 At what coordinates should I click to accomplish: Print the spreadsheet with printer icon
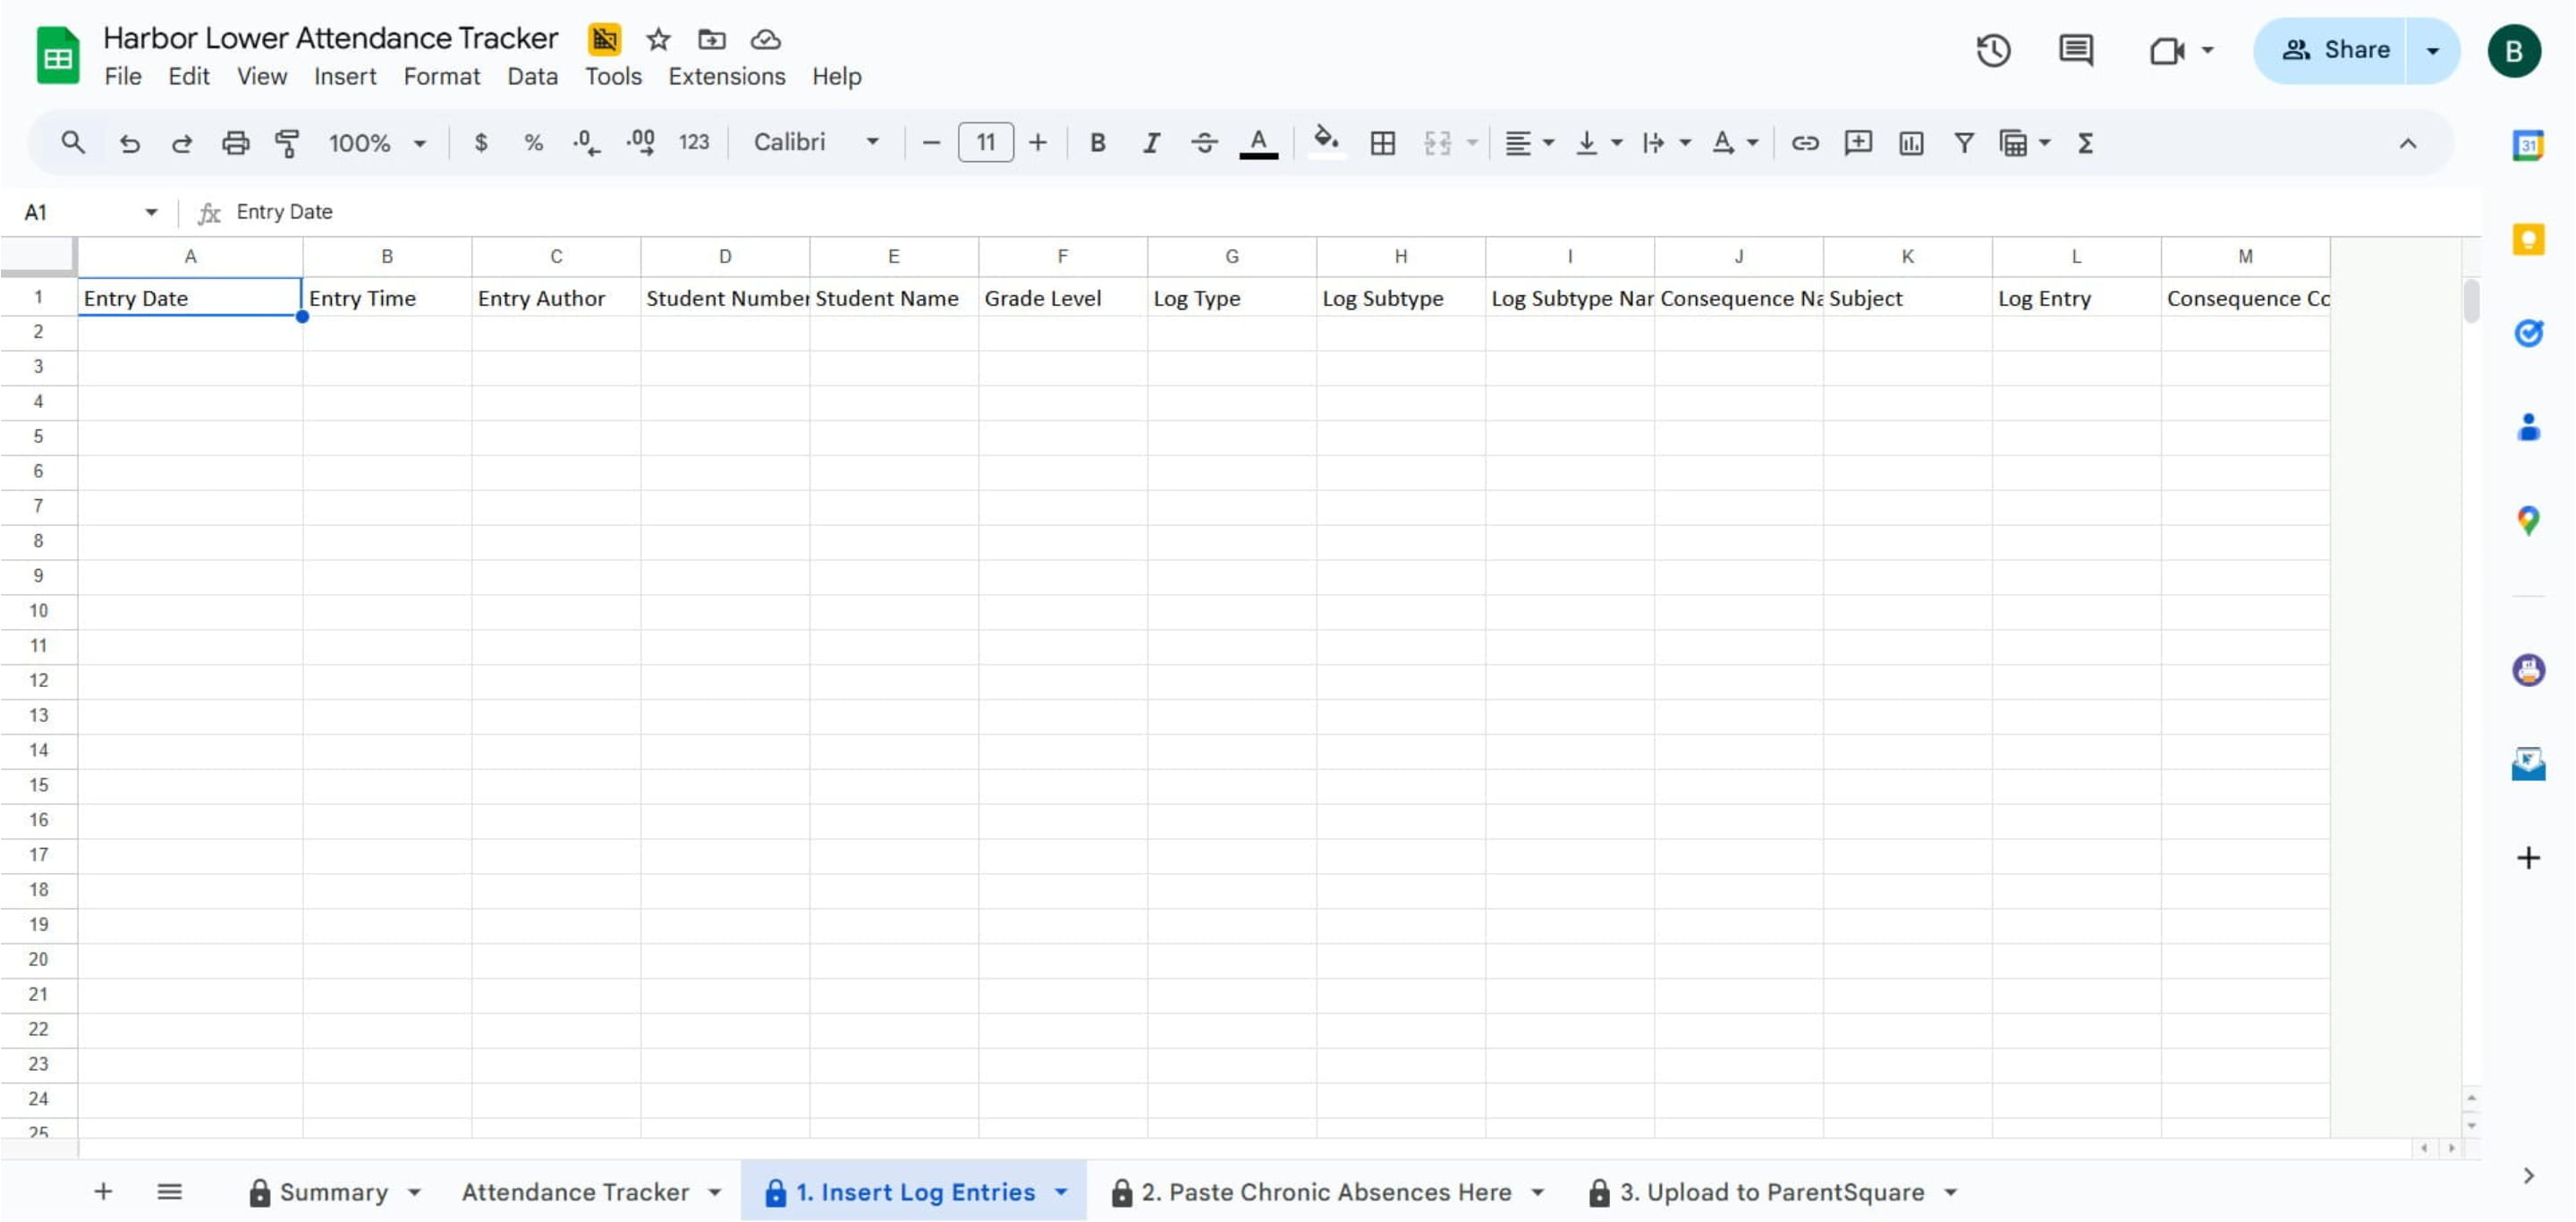click(235, 143)
